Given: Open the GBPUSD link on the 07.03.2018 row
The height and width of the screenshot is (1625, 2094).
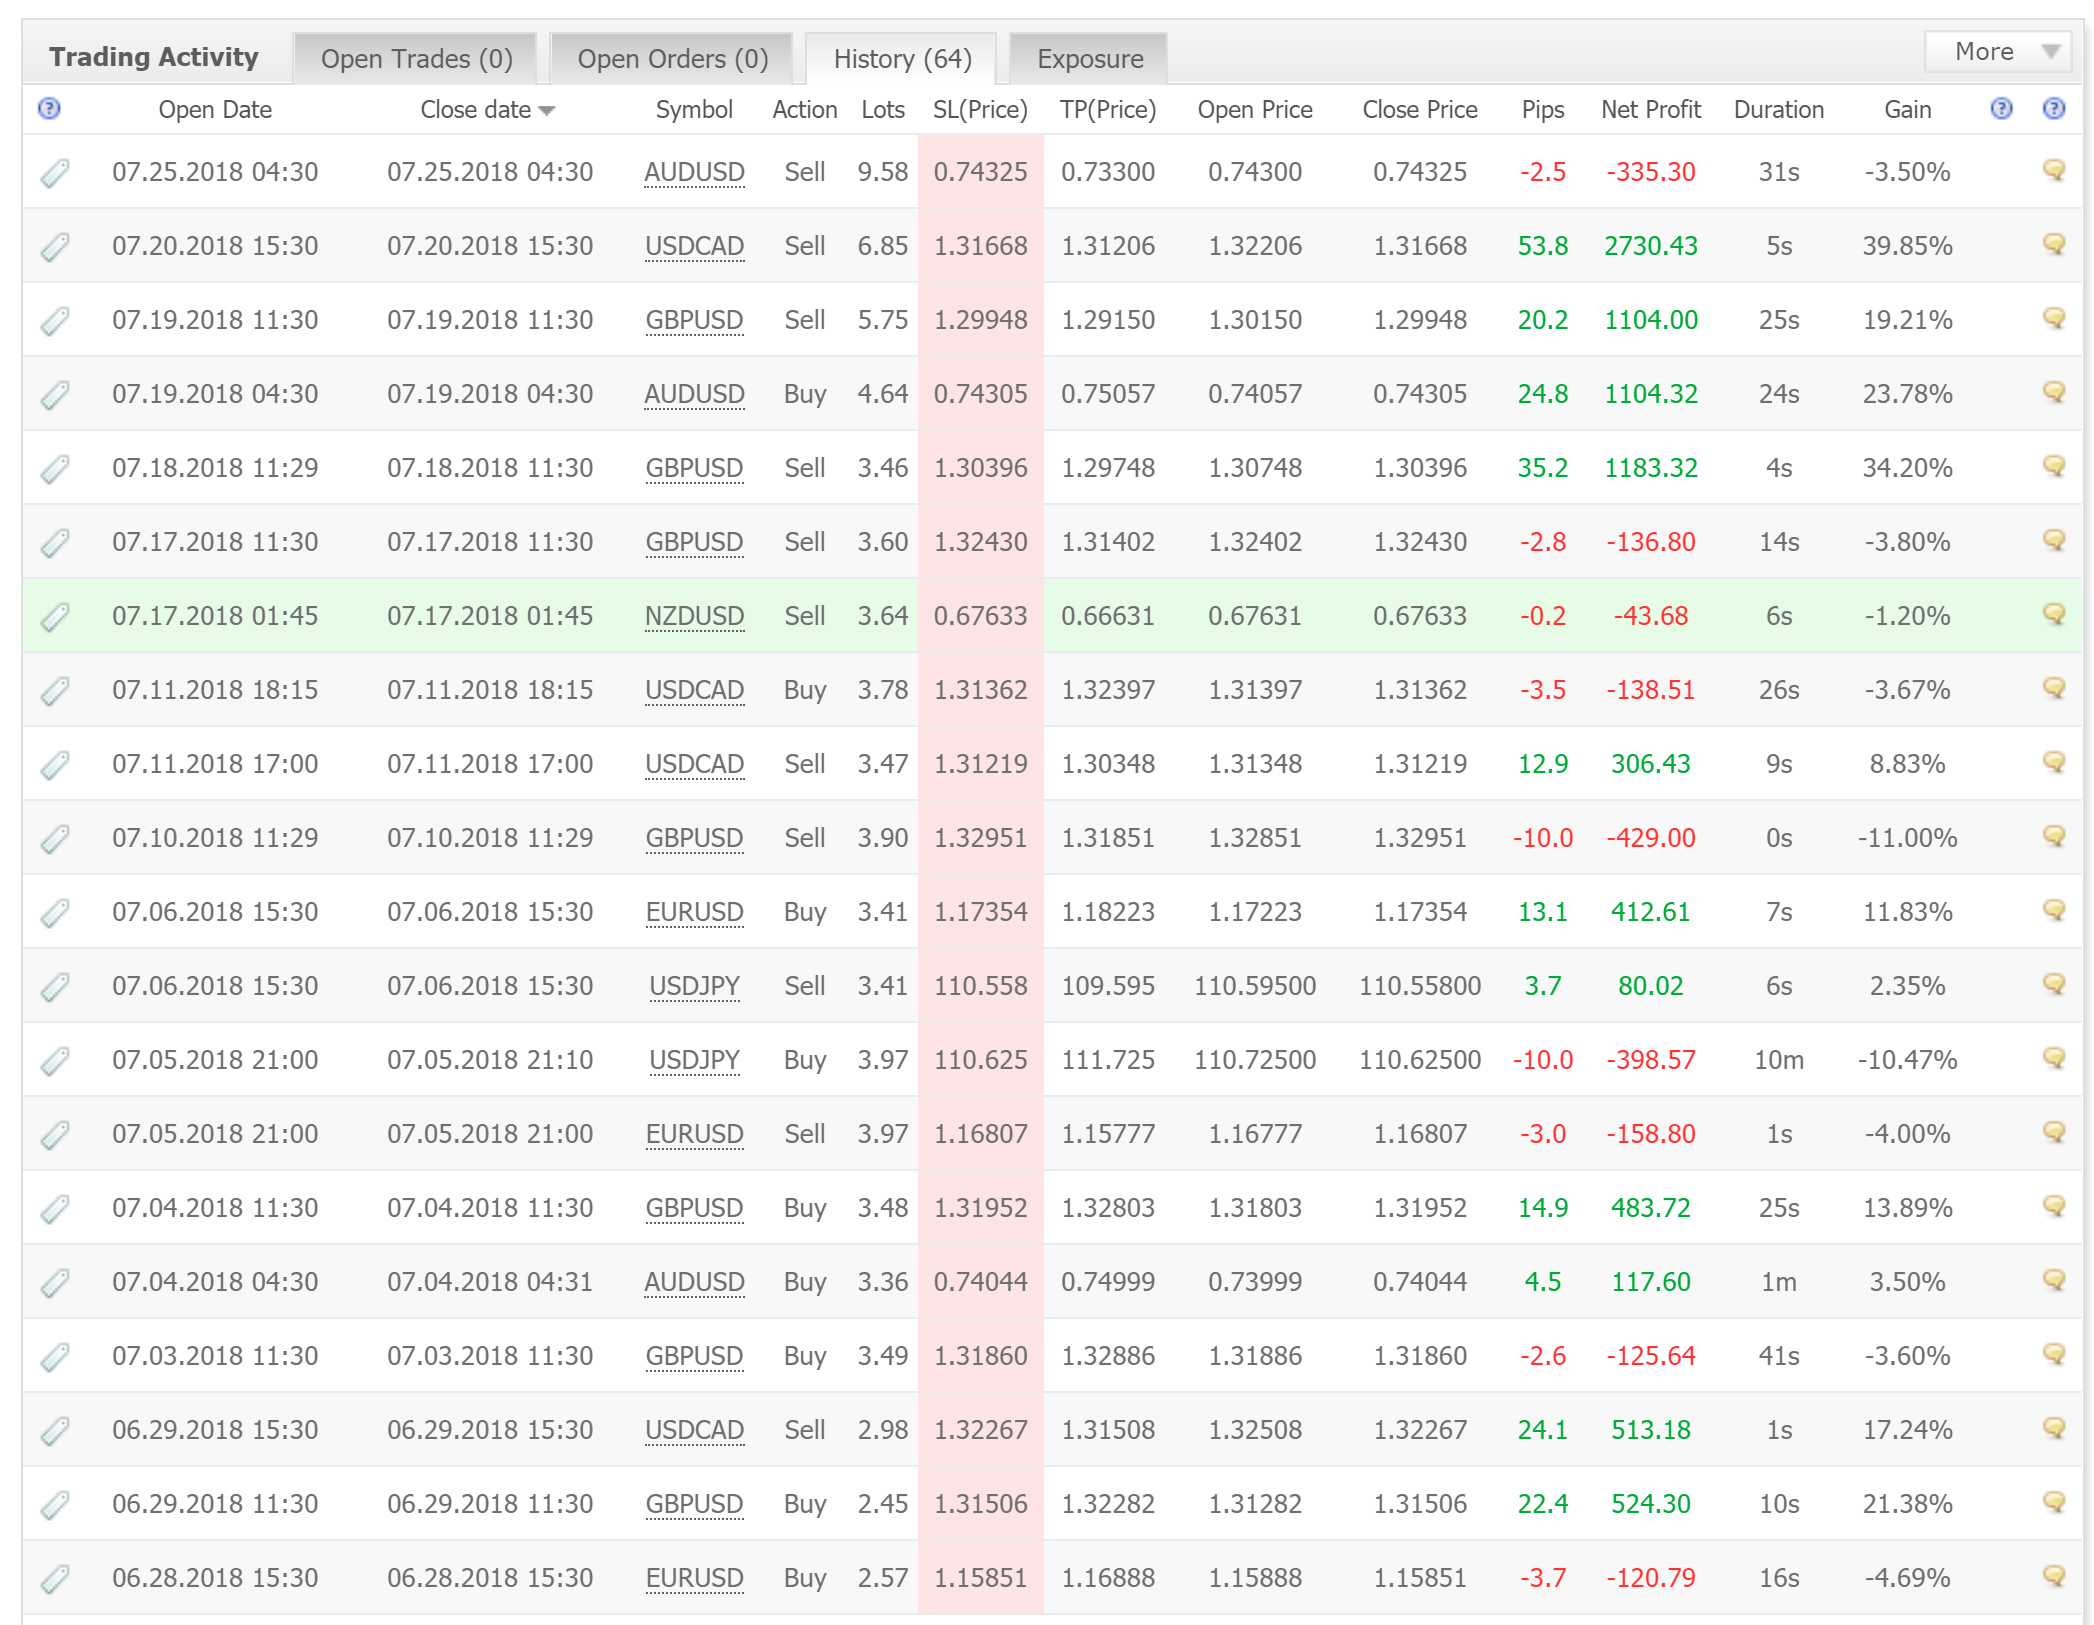Looking at the screenshot, I should tap(694, 1356).
